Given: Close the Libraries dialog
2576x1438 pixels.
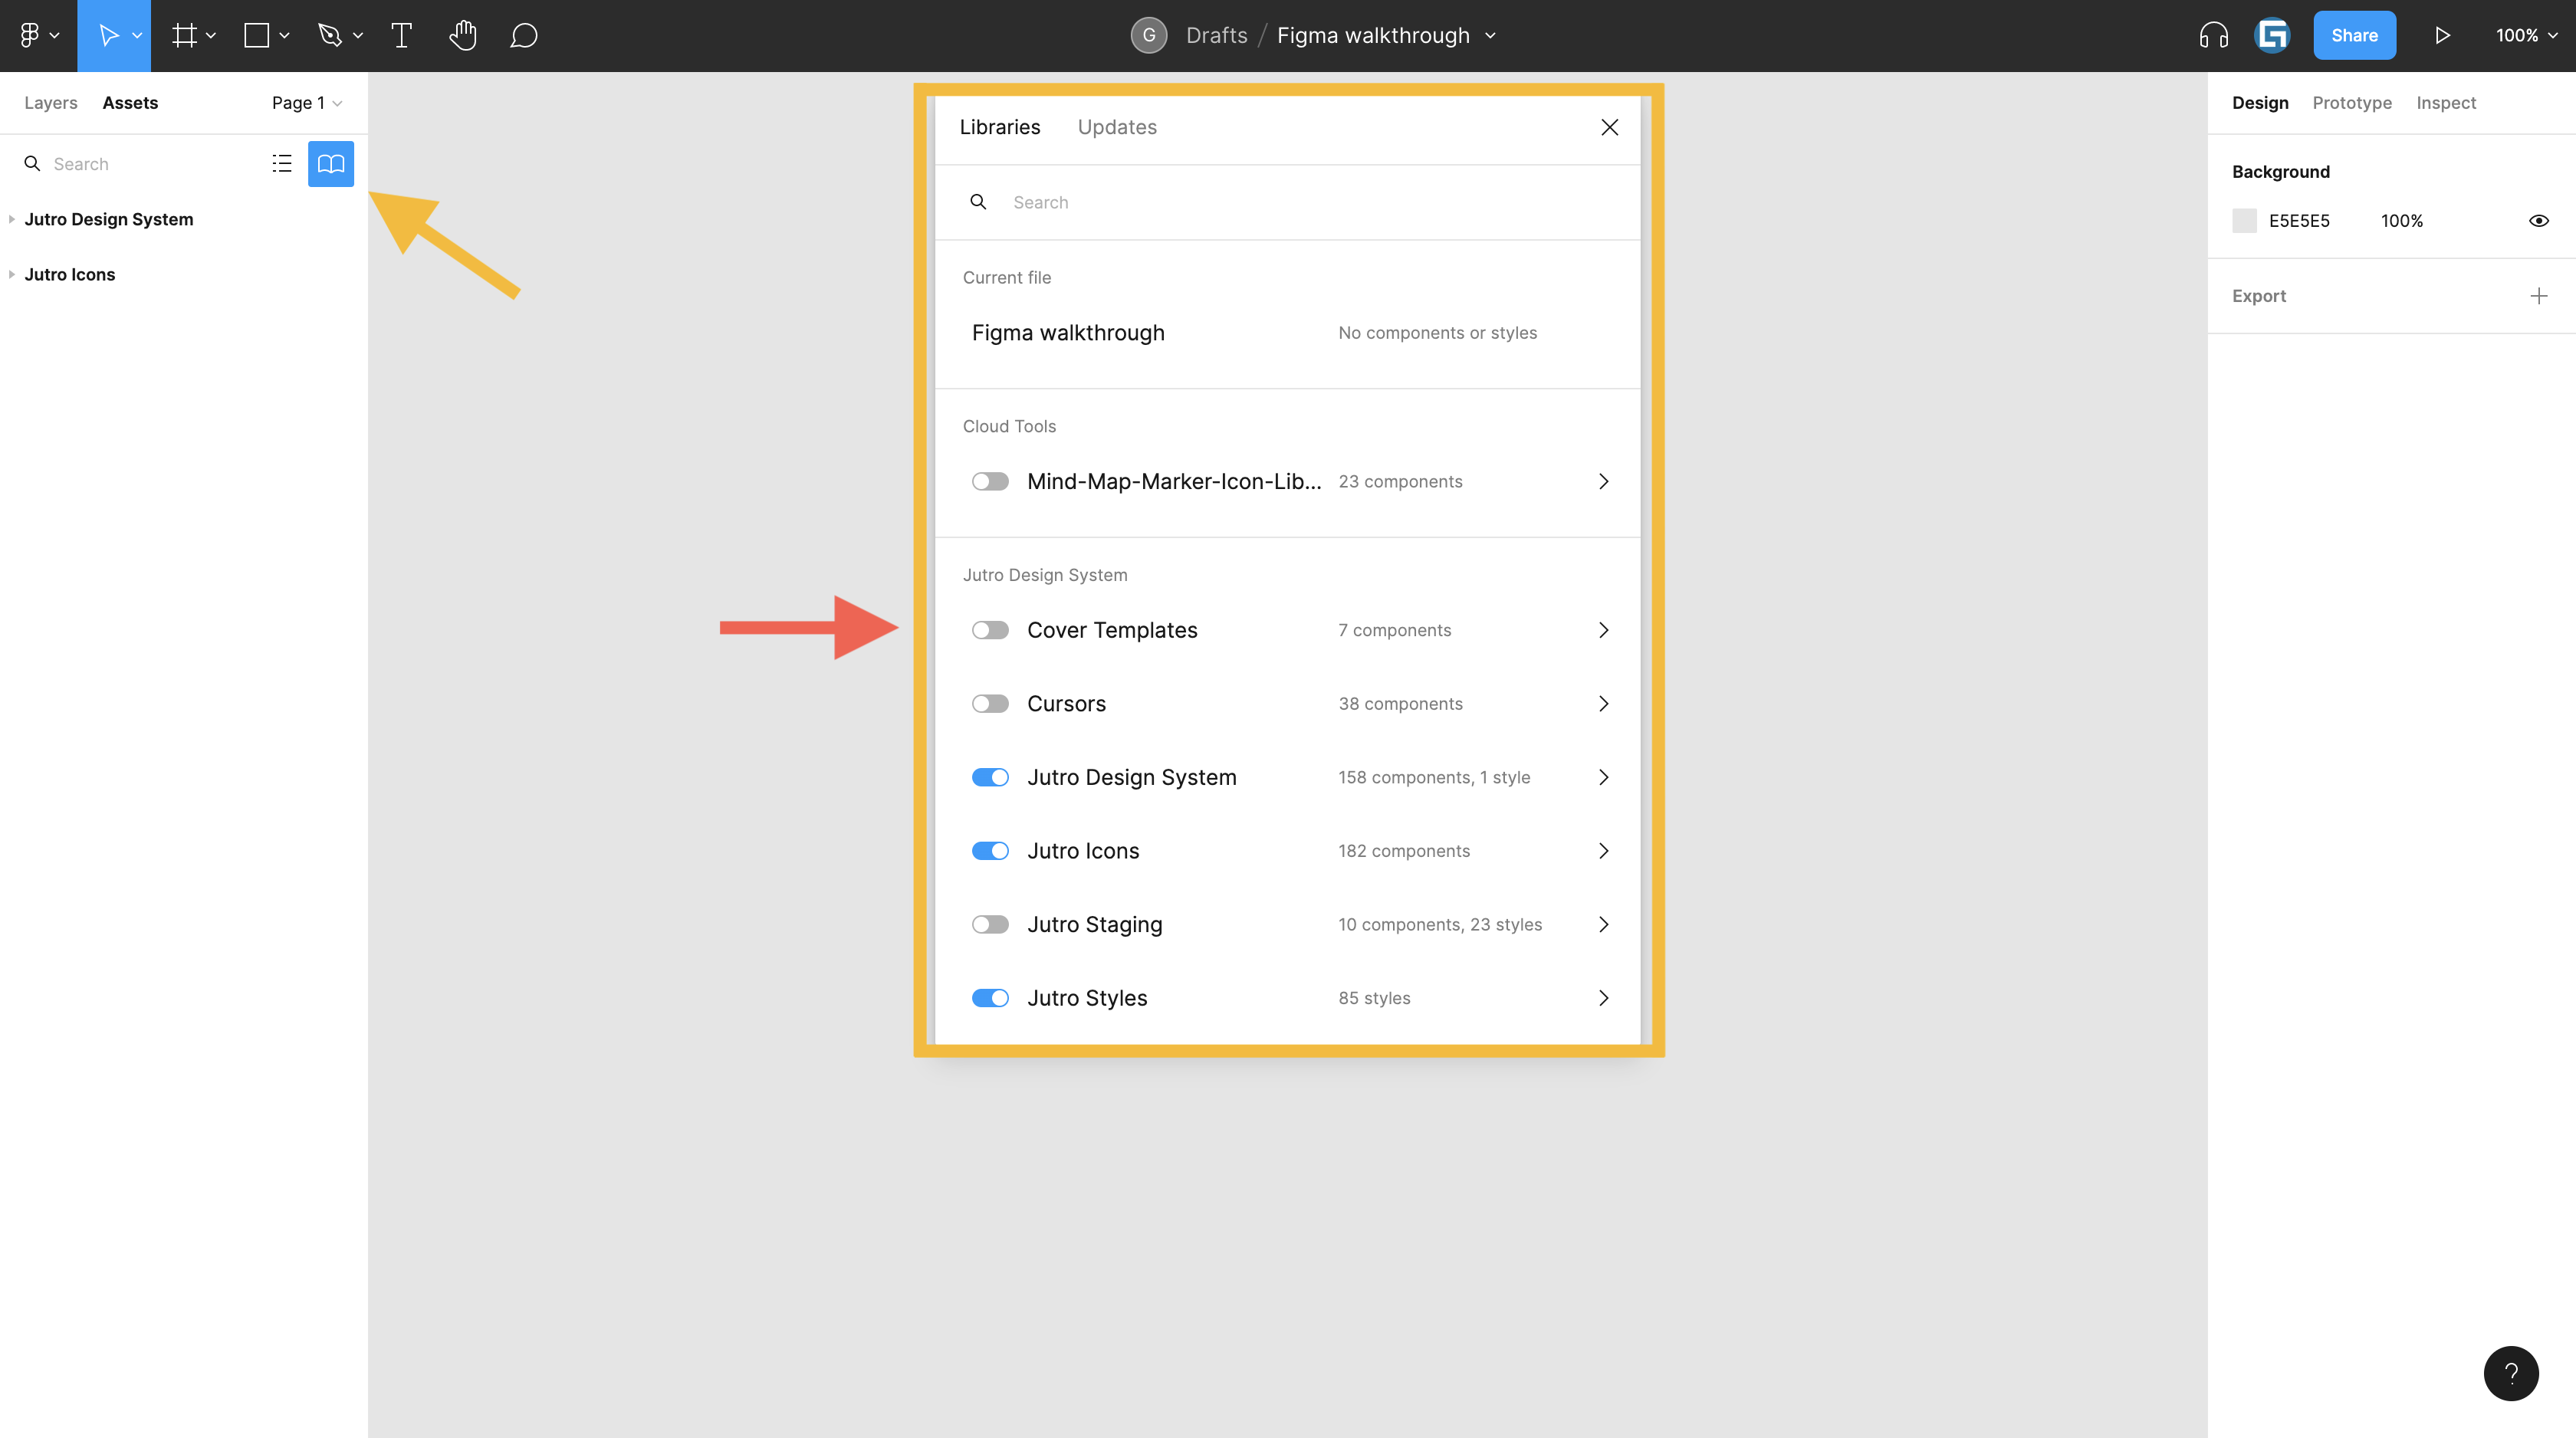Looking at the screenshot, I should [1609, 127].
